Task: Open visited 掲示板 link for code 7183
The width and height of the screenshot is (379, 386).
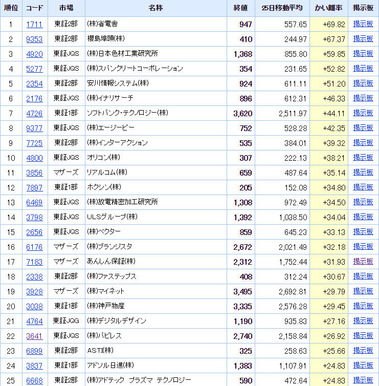Action: tap(363, 261)
